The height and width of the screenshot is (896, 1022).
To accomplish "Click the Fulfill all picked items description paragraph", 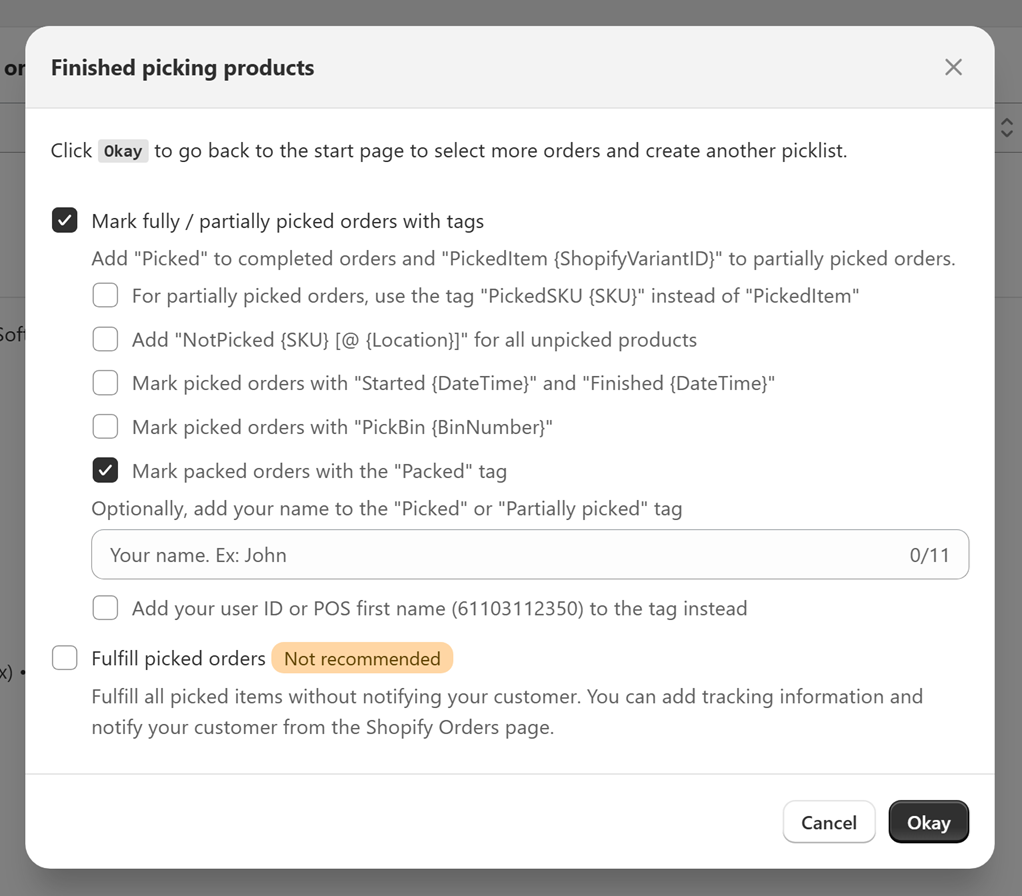I will tap(506, 712).
